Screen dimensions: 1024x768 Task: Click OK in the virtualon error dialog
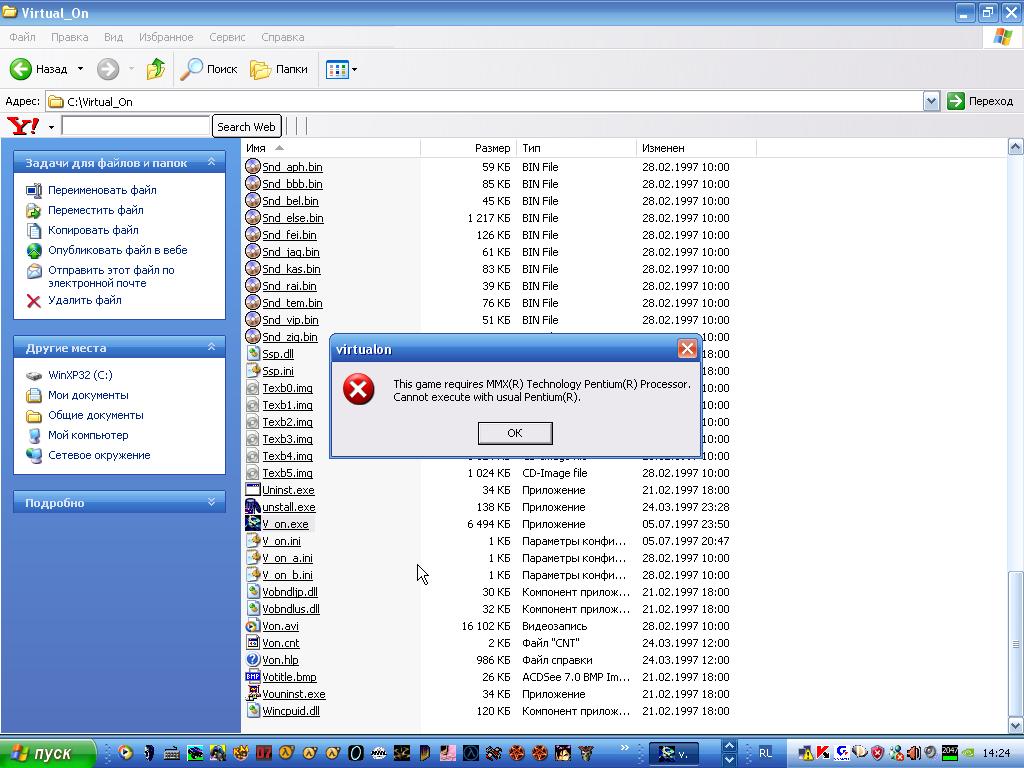(515, 433)
